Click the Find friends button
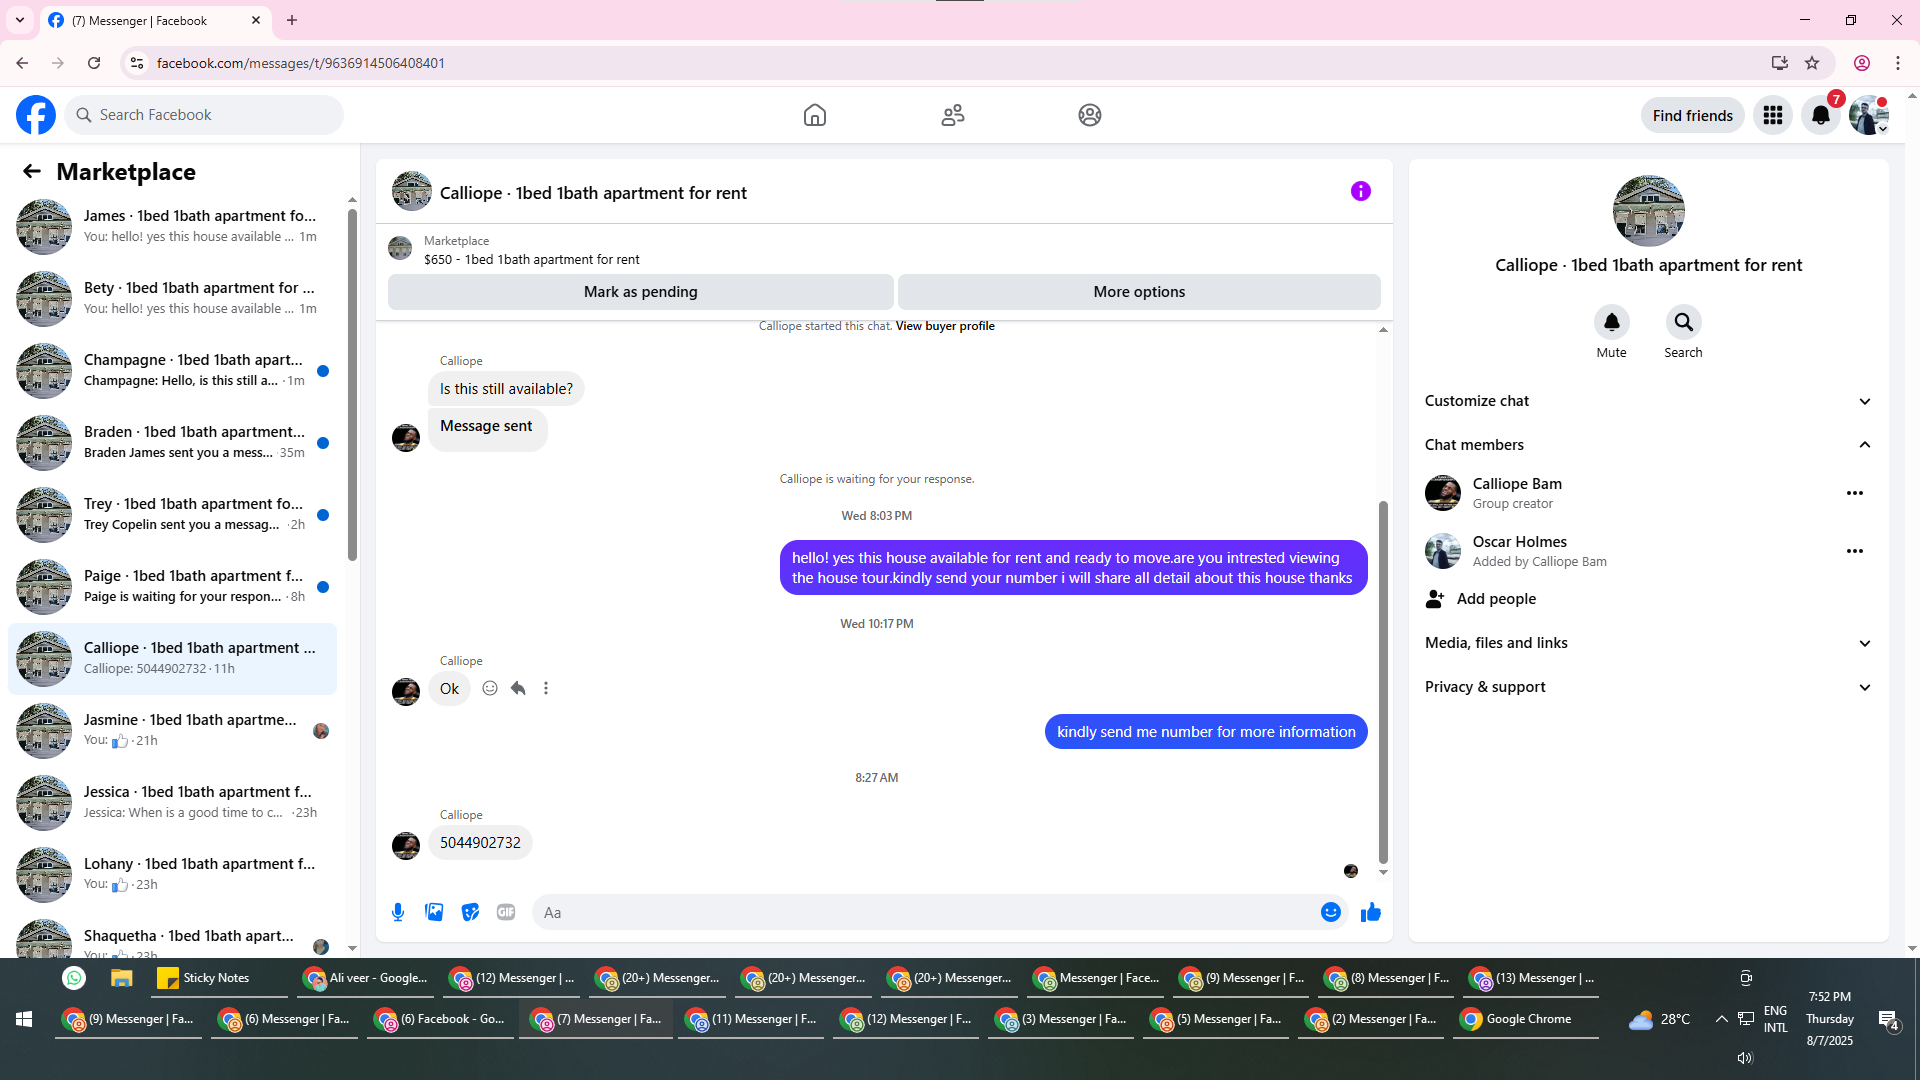This screenshot has height=1080, width=1920. click(x=1693, y=115)
